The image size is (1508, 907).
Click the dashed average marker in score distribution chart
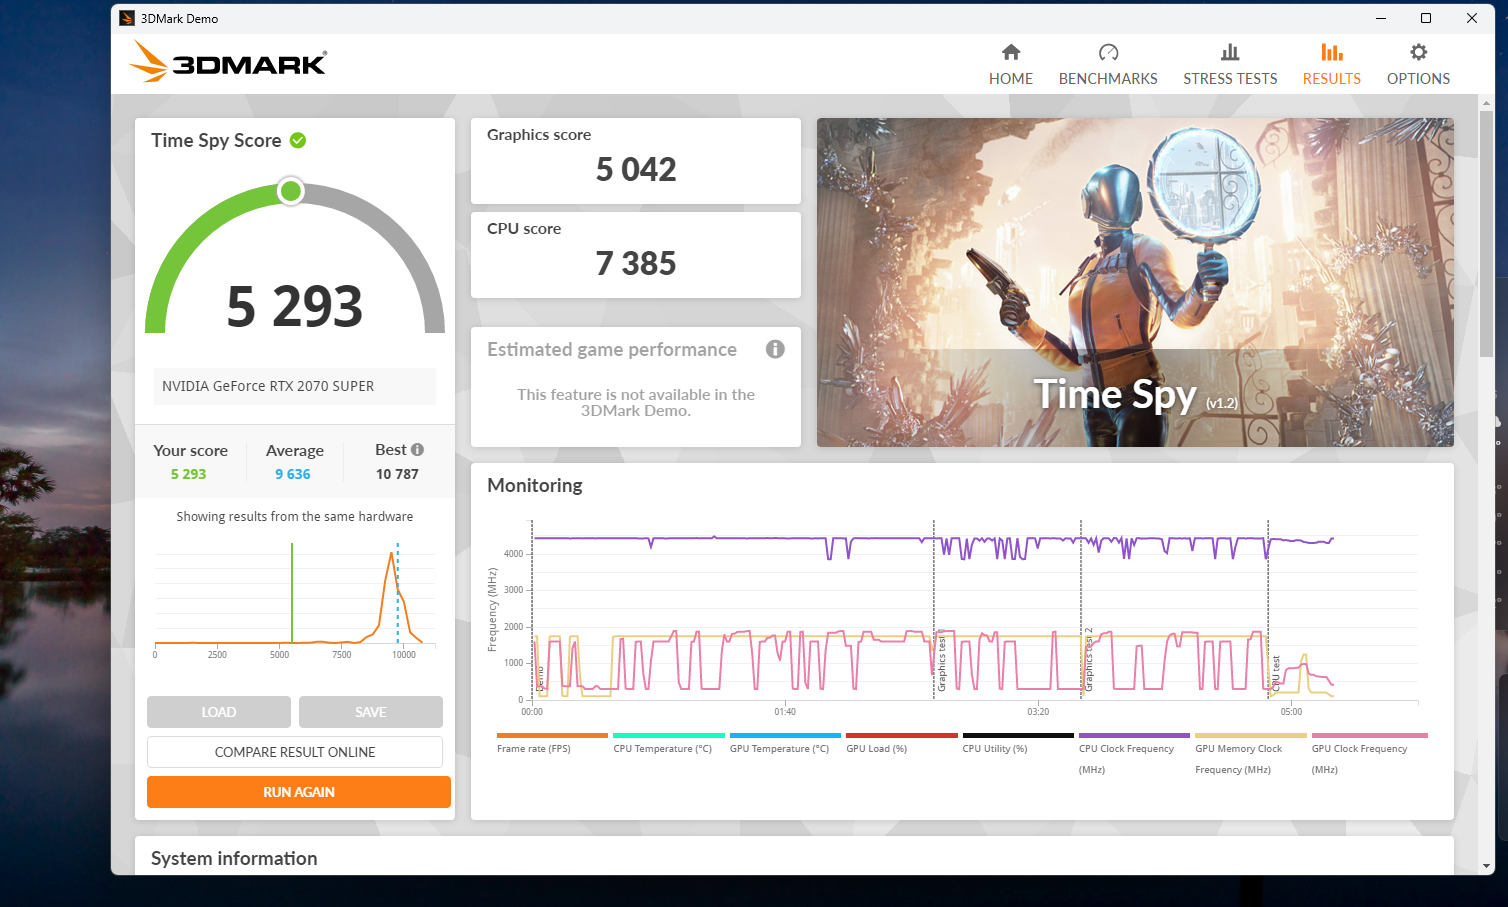click(x=398, y=594)
